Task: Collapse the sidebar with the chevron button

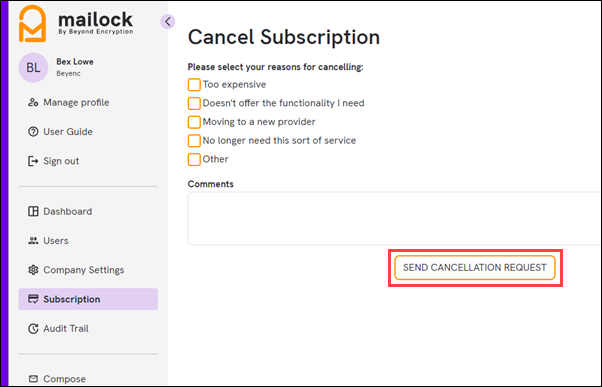Action: 168,22
